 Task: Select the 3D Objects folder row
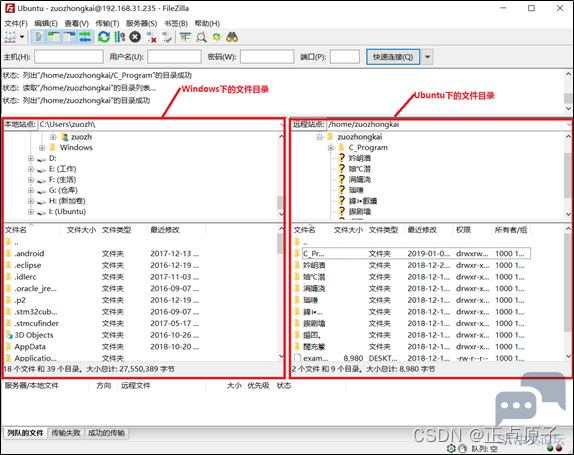(102, 335)
